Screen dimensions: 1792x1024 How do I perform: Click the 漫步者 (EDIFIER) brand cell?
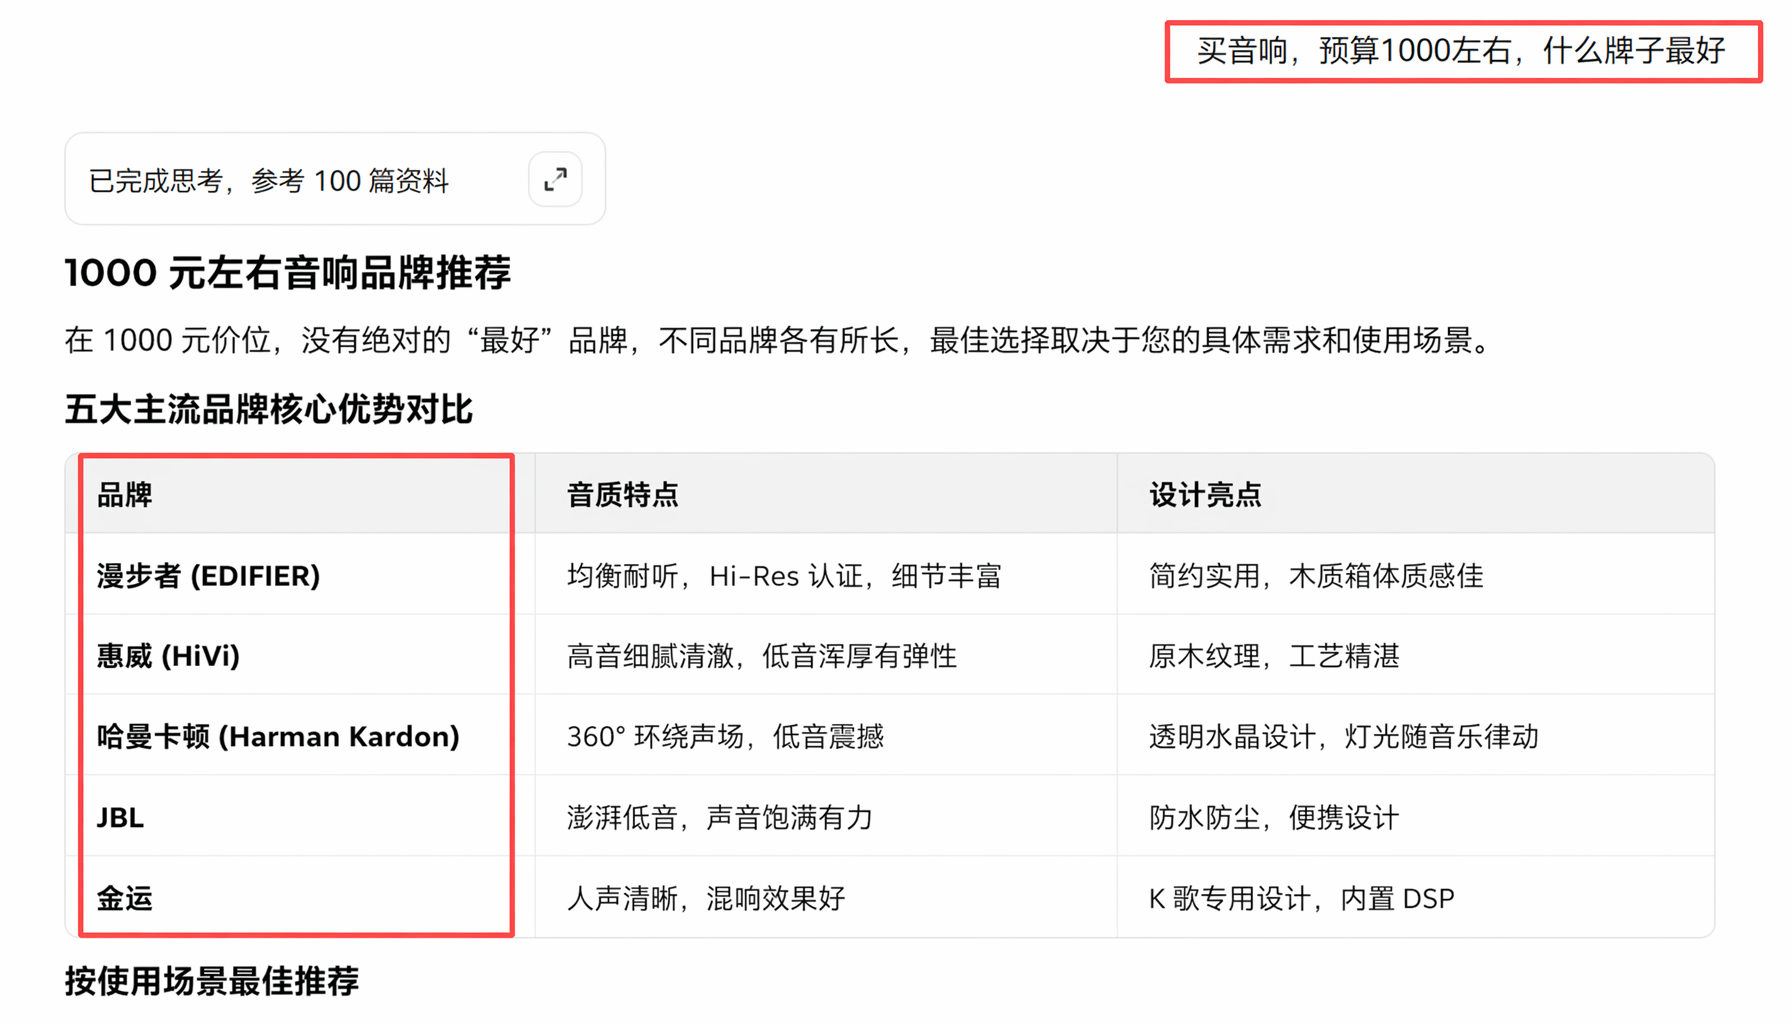pos(300,575)
